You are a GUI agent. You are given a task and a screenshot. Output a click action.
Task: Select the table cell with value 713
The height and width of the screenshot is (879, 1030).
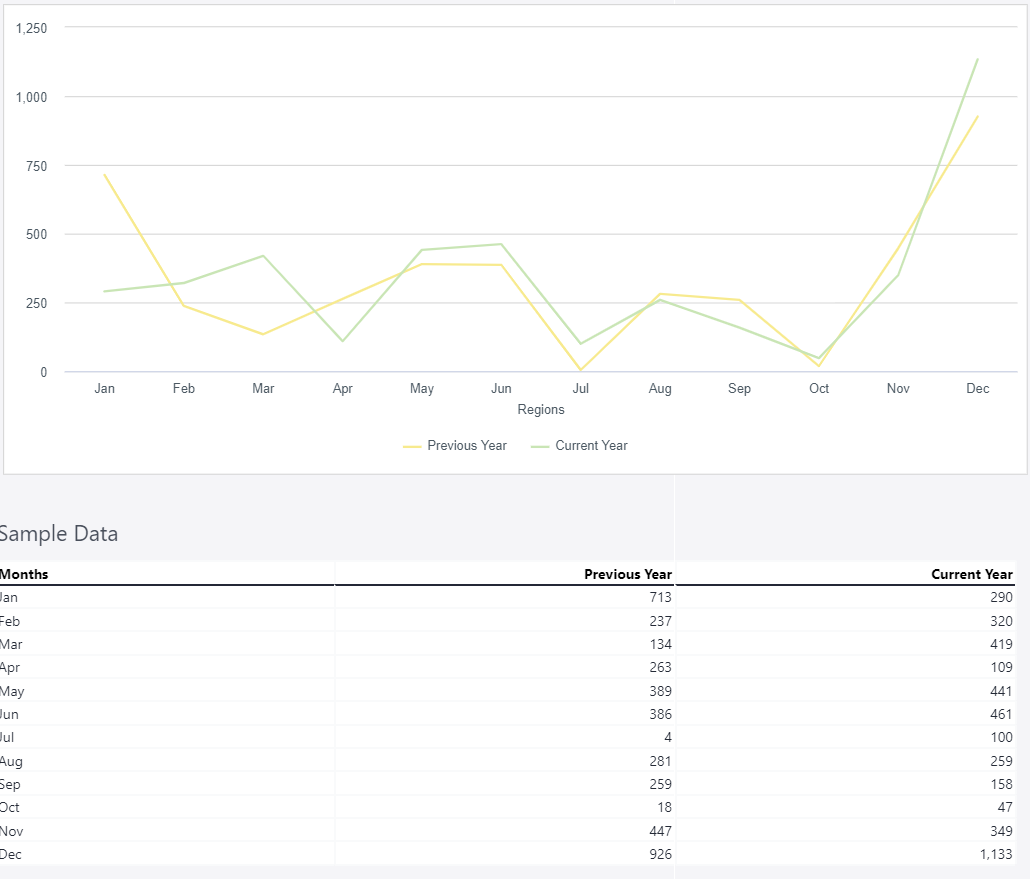660,598
